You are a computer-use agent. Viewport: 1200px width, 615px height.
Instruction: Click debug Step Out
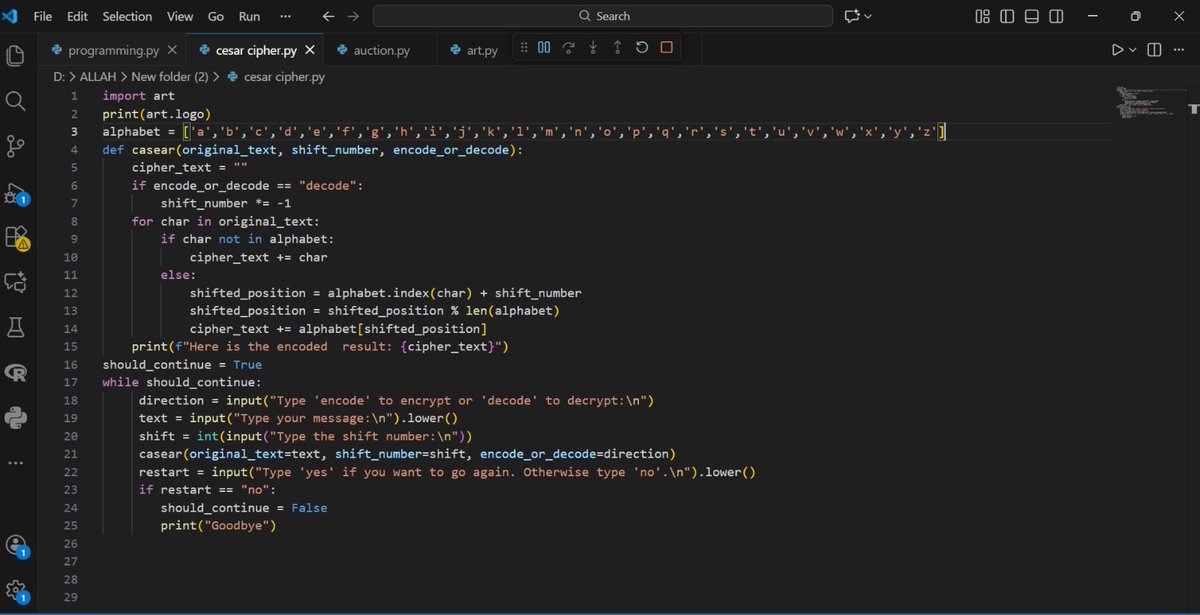click(617, 47)
